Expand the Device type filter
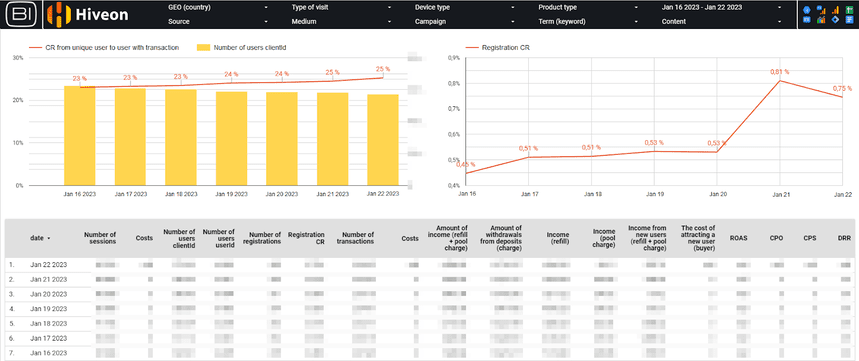The width and height of the screenshot is (859, 361). pyautogui.click(x=465, y=8)
